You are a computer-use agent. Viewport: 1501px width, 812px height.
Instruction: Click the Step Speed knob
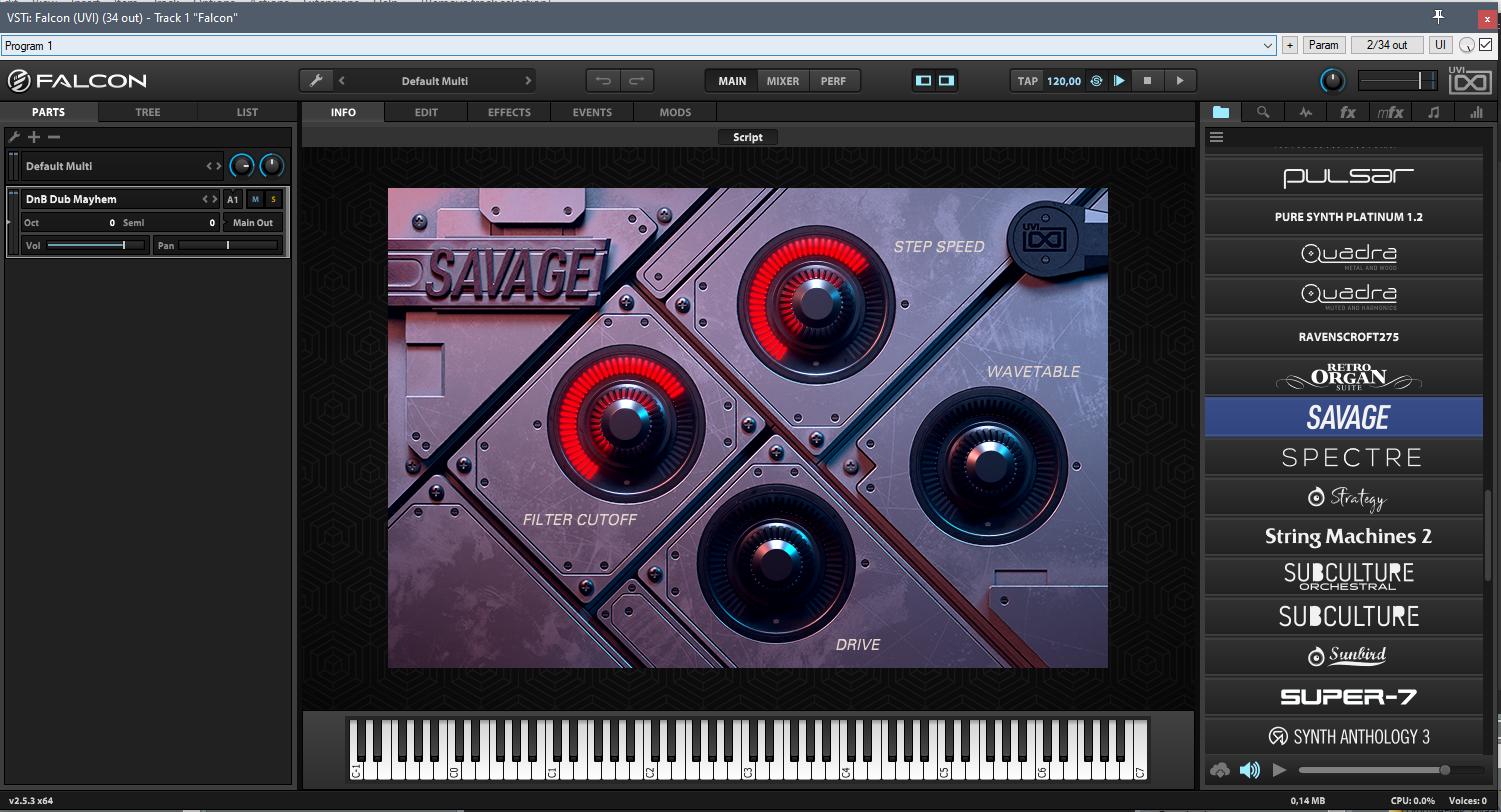[x=816, y=302]
